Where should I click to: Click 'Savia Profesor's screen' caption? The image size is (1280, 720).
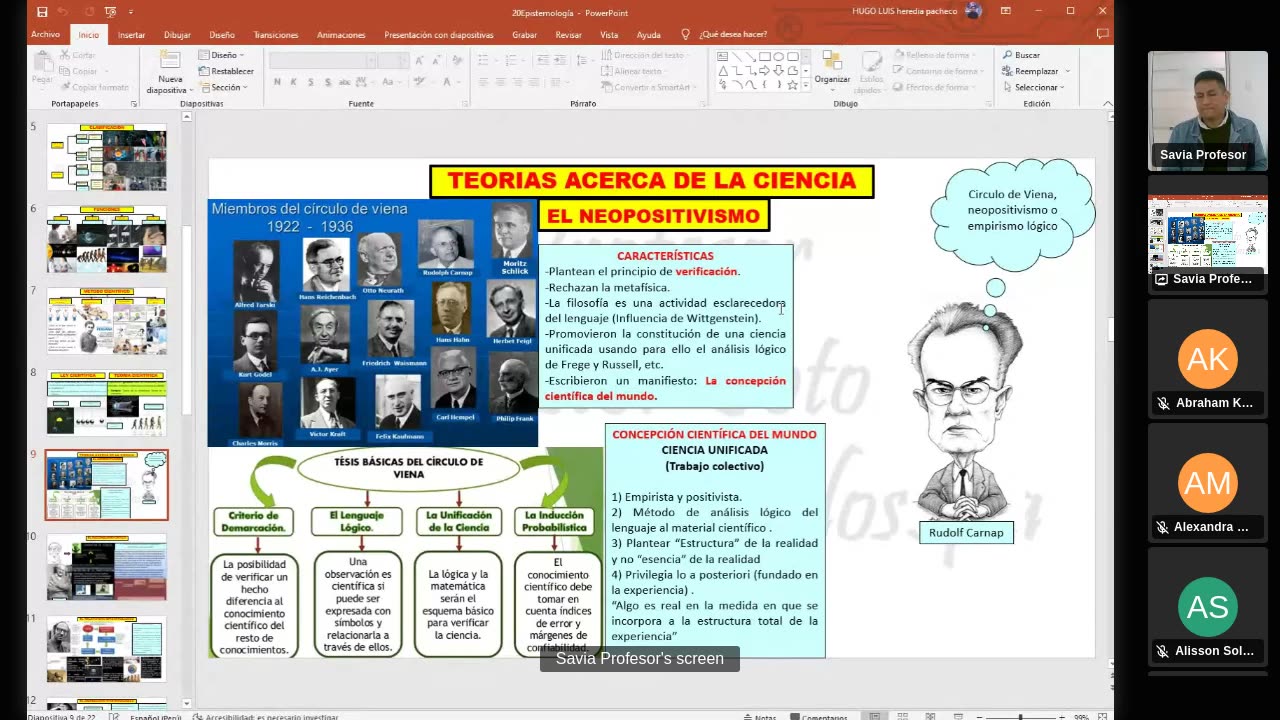click(x=640, y=659)
